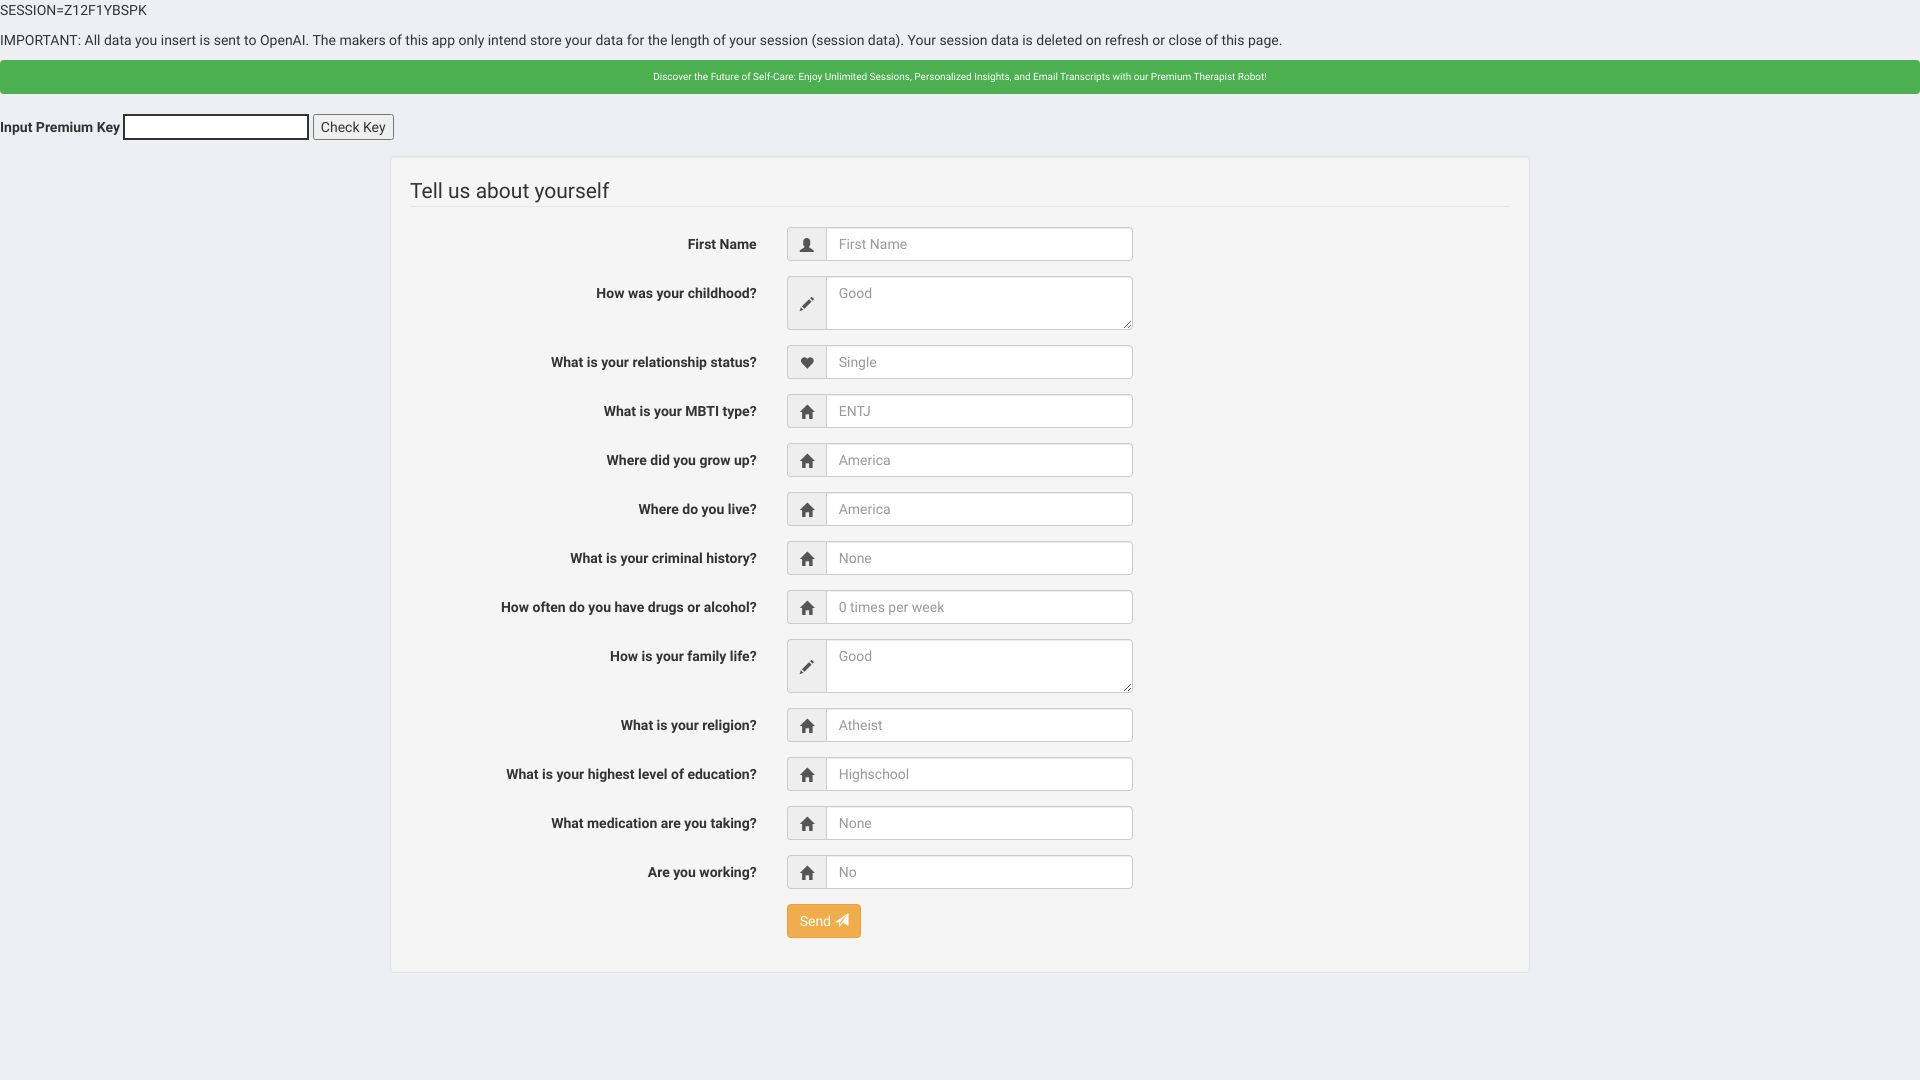1920x1080 pixels.
Task: Focus the criminal history input
Action: 978,558
